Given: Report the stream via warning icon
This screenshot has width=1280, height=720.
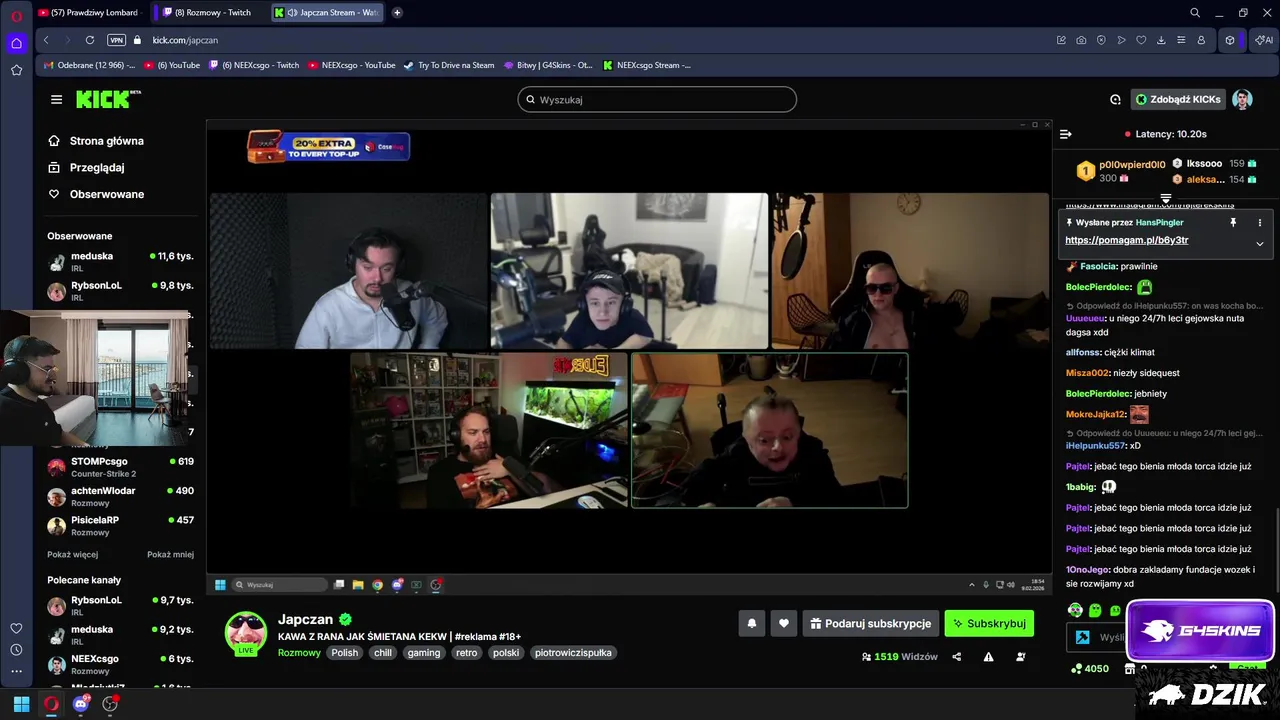Looking at the screenshot, I should [988, 657].
